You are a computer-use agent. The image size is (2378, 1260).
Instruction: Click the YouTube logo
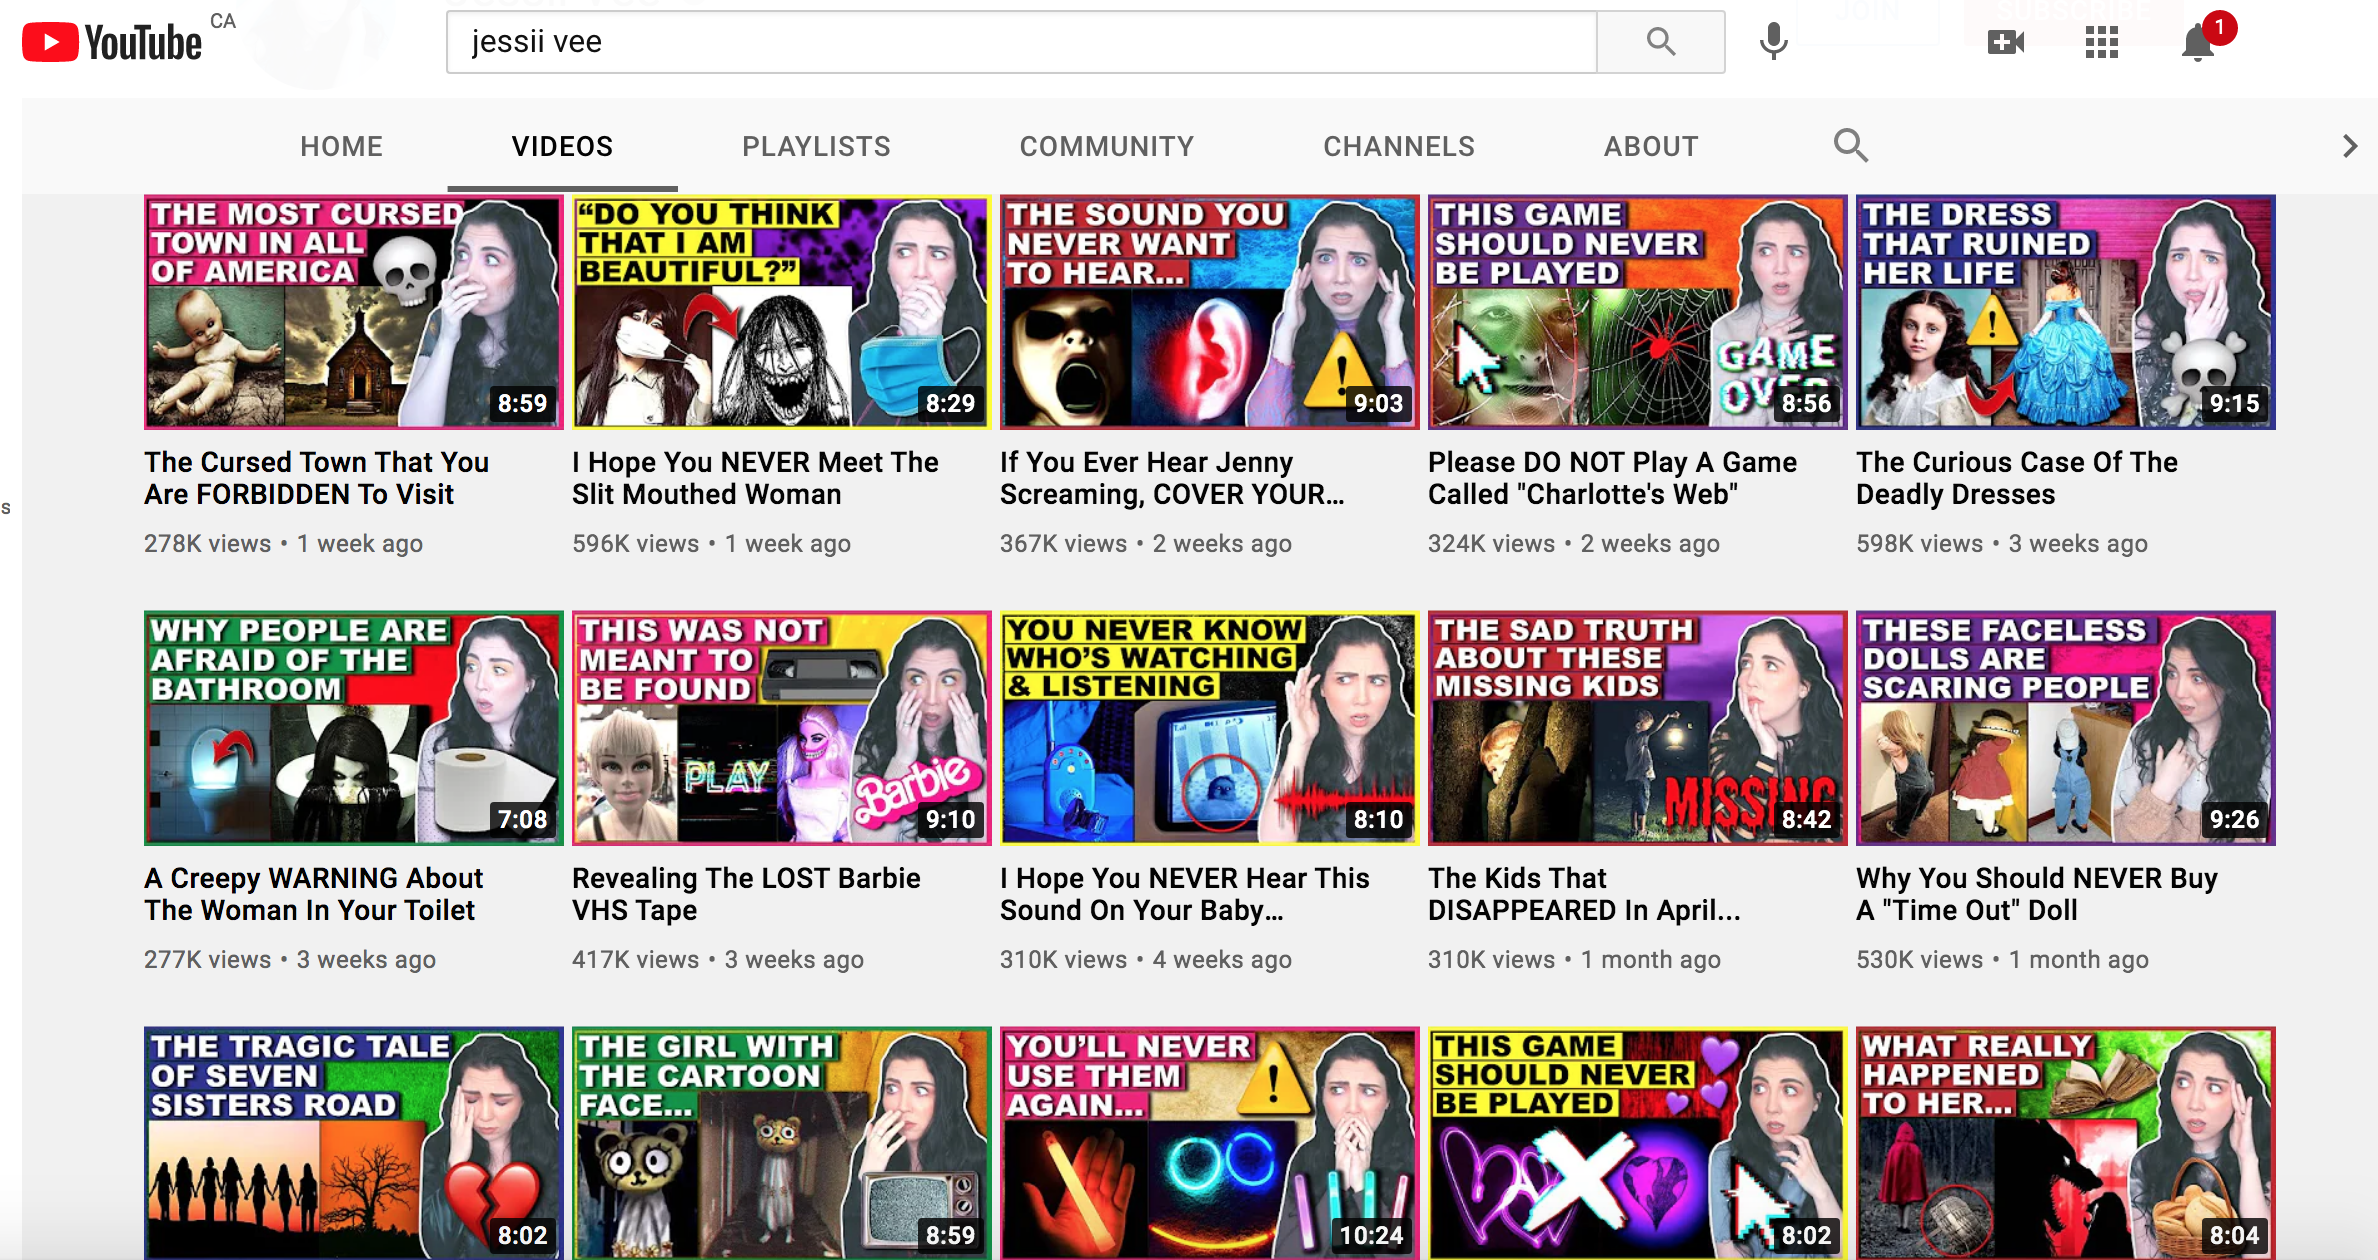[x=112, y=42]
